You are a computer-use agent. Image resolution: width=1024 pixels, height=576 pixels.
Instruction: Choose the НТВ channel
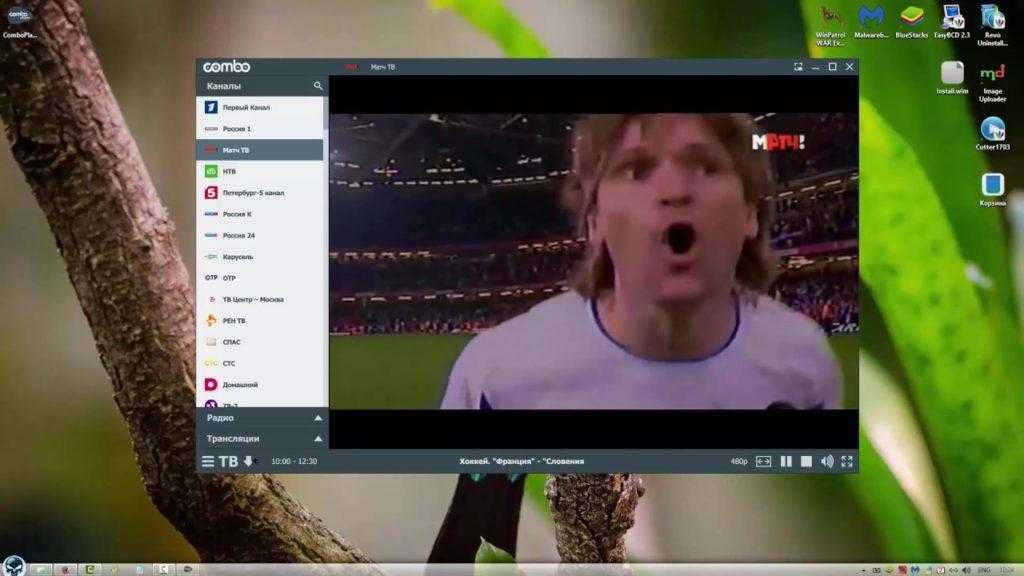point(229,171)
